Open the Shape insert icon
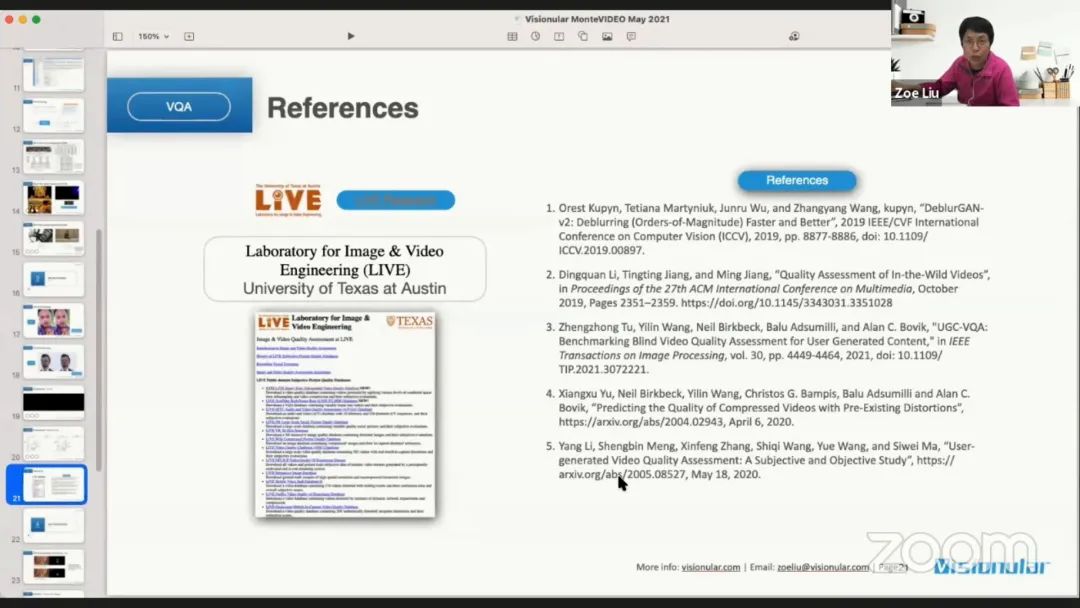 pos(583,36)
